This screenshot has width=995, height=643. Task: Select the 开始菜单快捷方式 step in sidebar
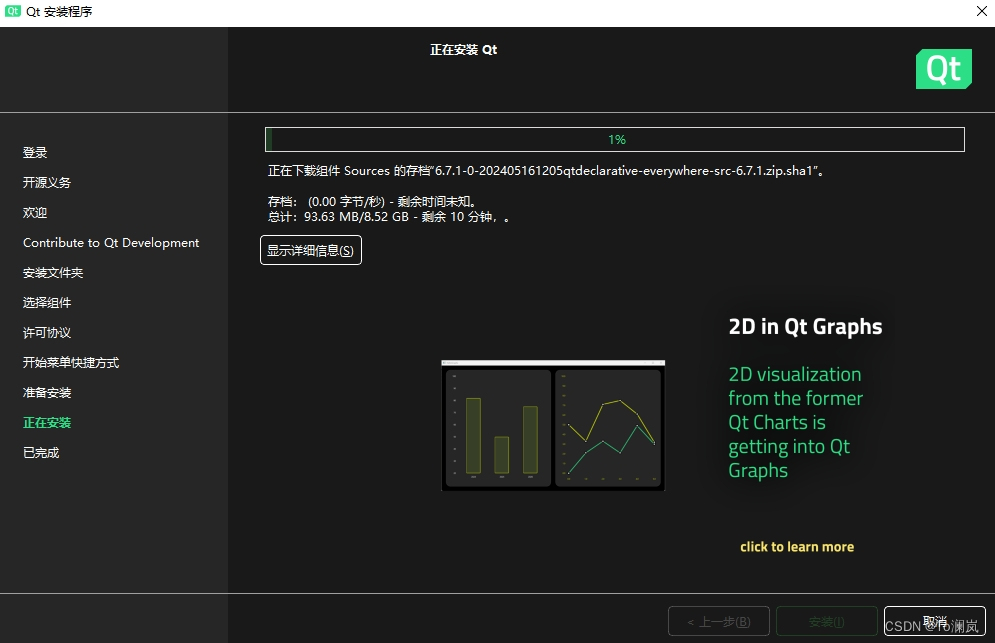[71, 362]
